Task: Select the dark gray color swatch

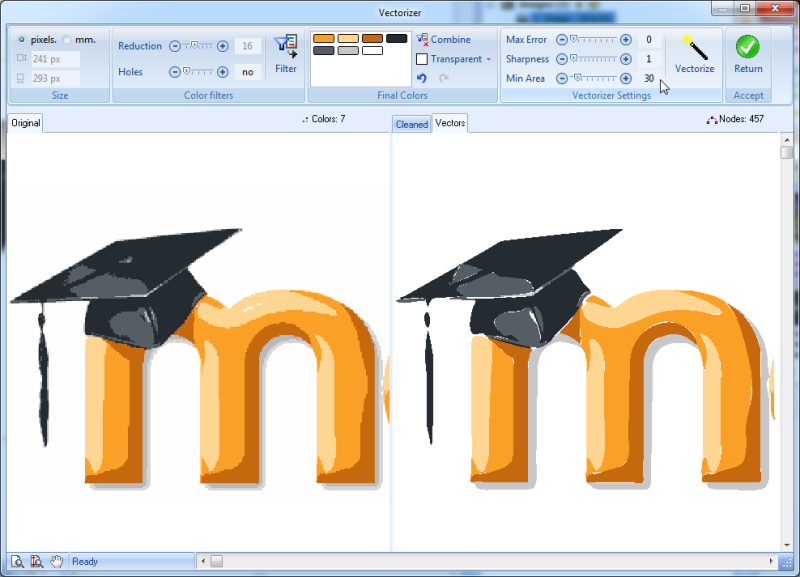Action: click(323, 51)
